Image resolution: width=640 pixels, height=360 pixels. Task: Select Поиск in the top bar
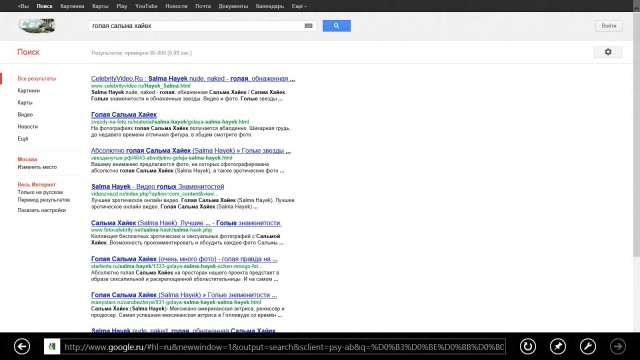44,6
